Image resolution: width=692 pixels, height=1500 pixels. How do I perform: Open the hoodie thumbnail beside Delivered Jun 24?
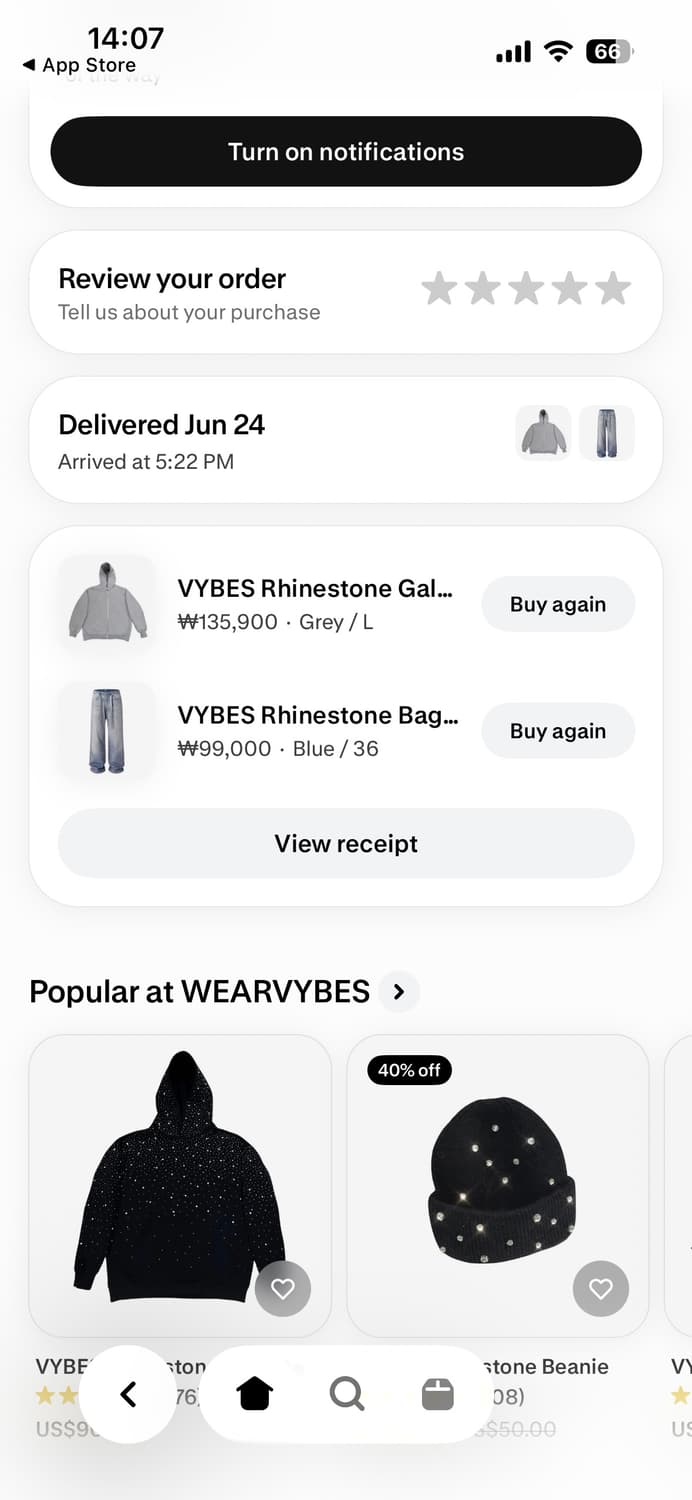point(543,432)
